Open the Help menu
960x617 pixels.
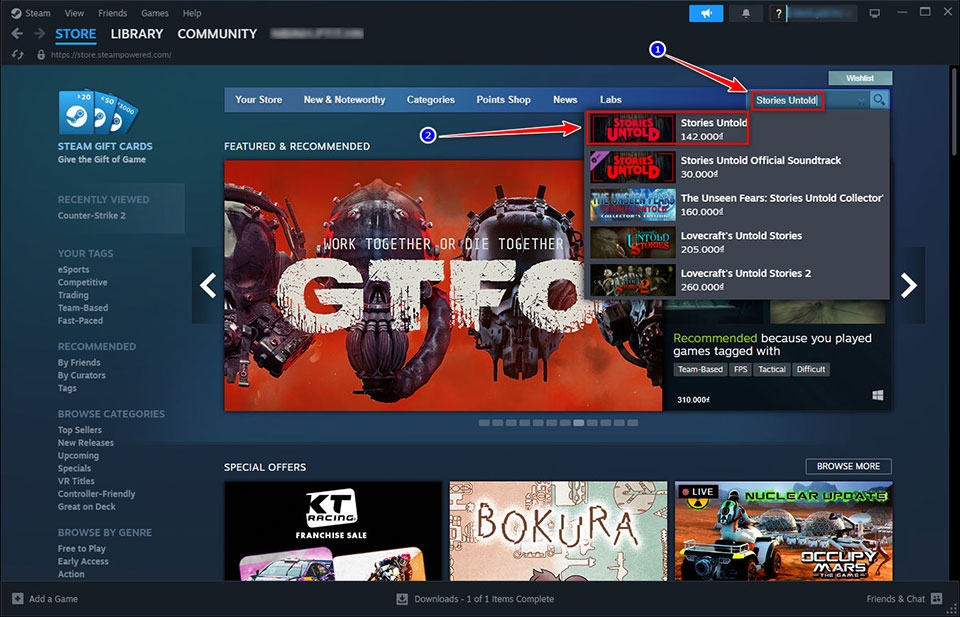192,13
